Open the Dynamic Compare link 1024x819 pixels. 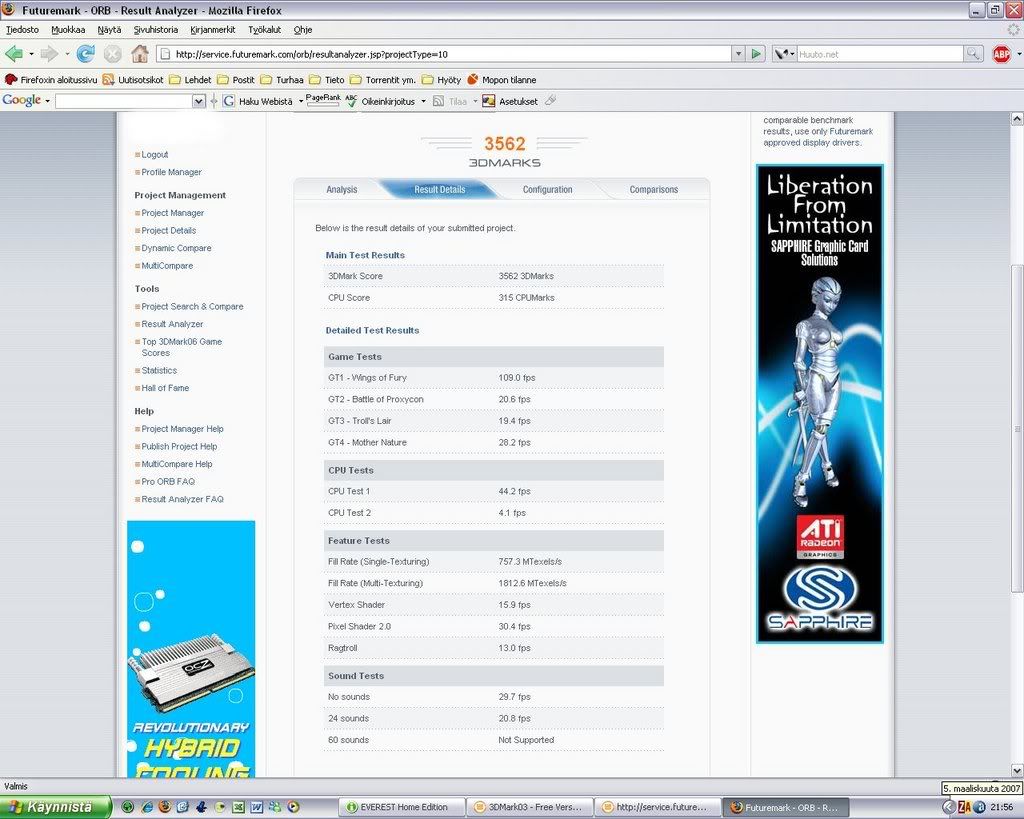[x=176, y=248]
